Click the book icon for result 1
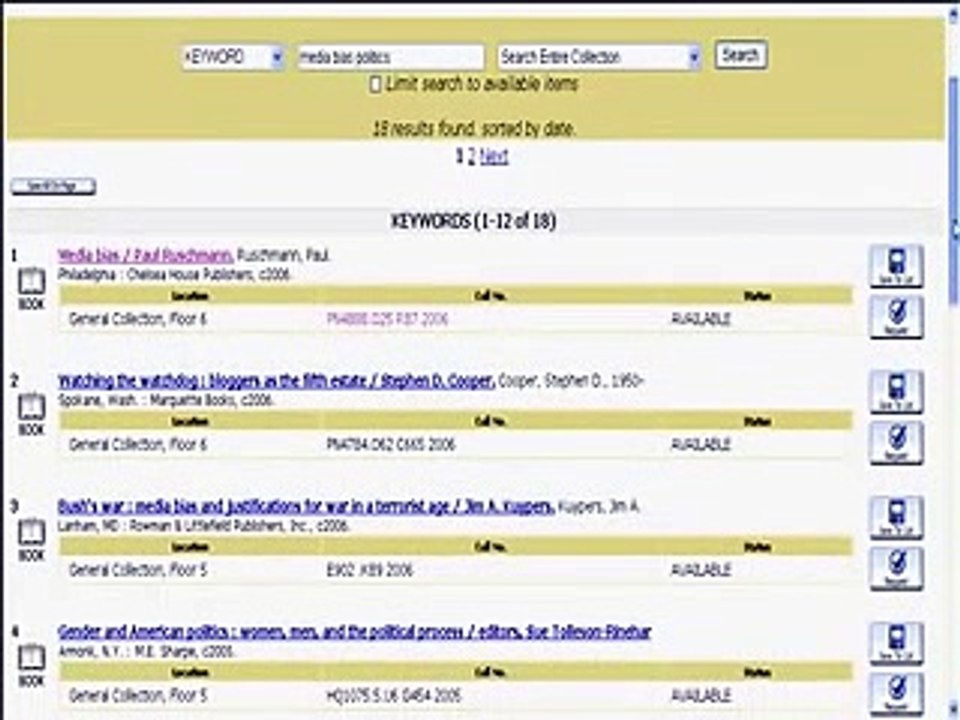Screen dimensions: 960x720 coord(31,282)
